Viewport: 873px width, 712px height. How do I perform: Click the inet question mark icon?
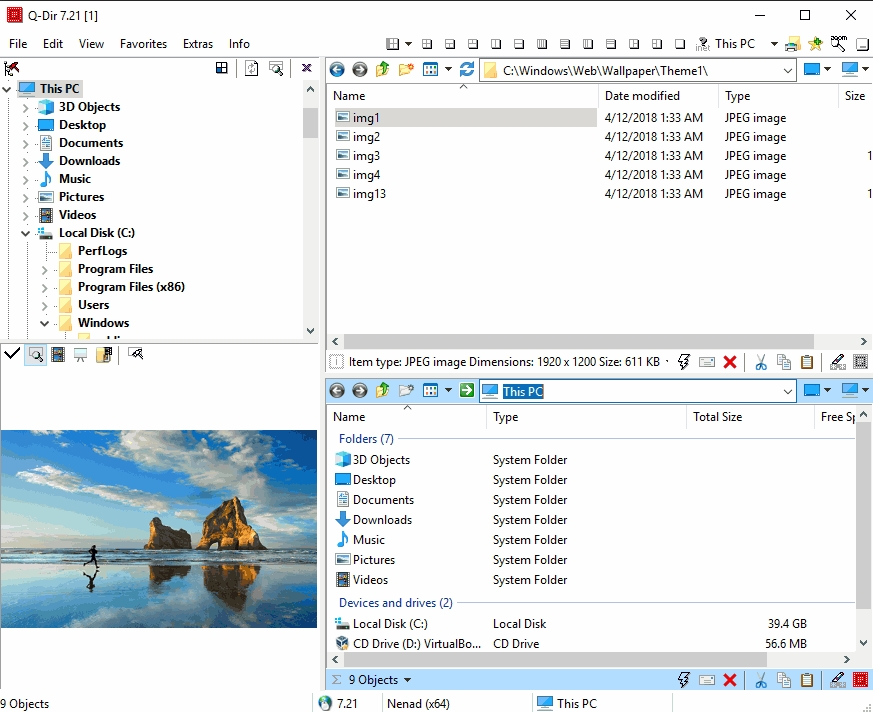pyautogui.click(x=703, y=44)
